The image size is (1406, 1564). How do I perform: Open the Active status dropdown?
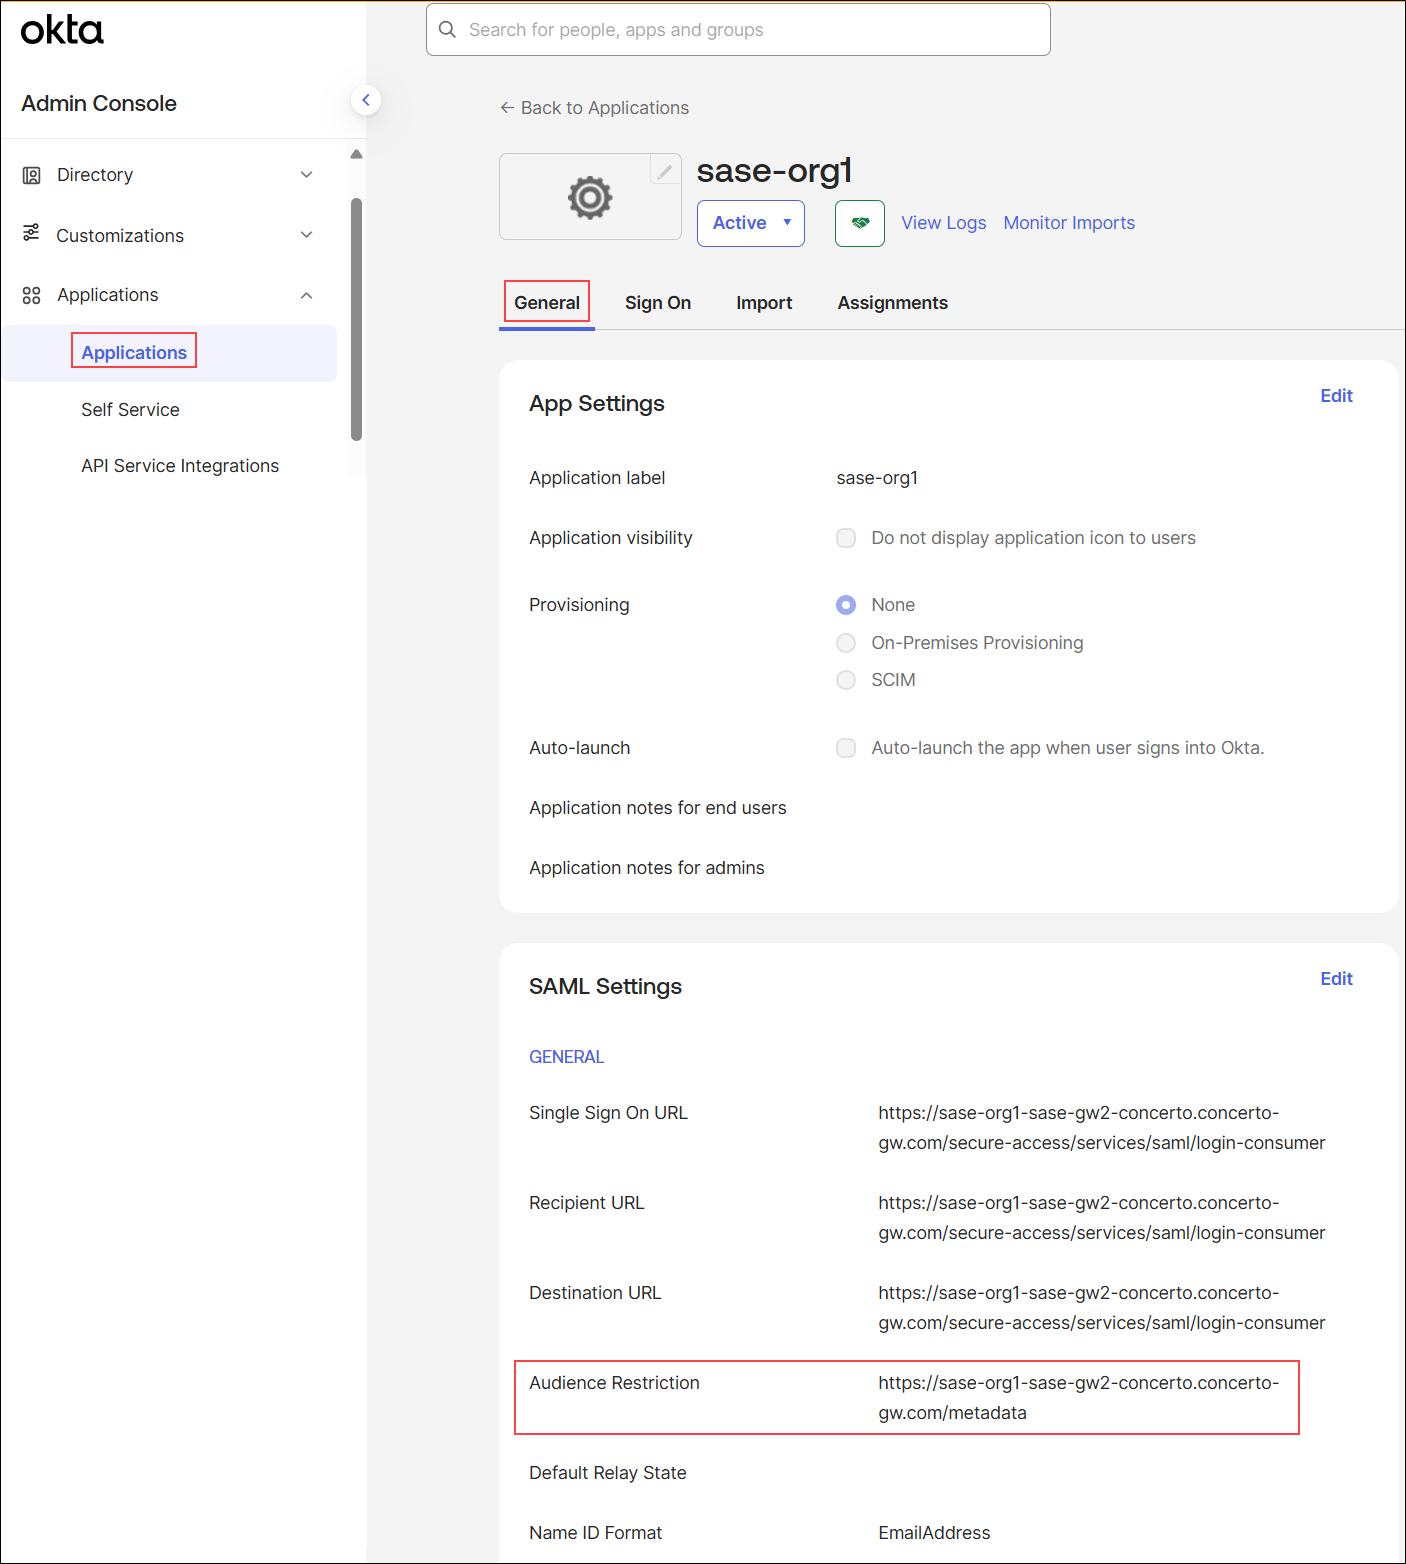[750, 223]
